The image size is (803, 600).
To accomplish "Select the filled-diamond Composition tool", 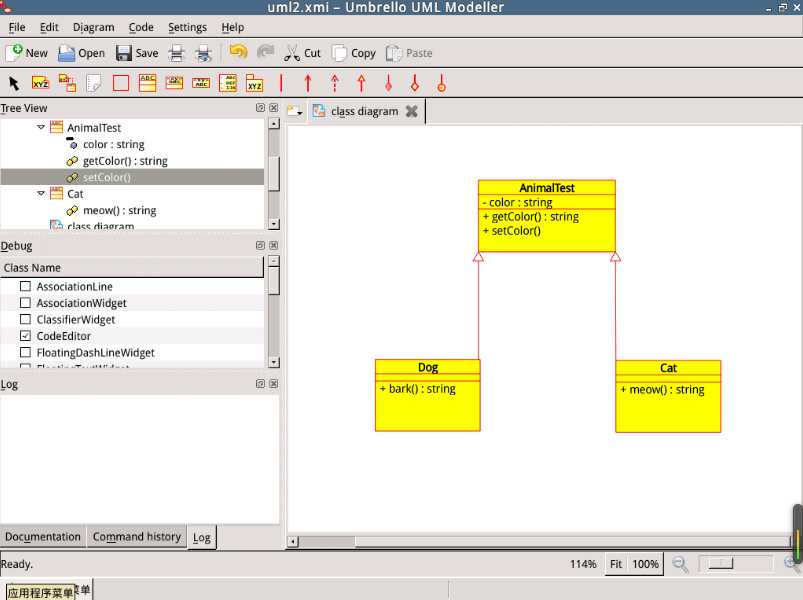I will (388, 83).
